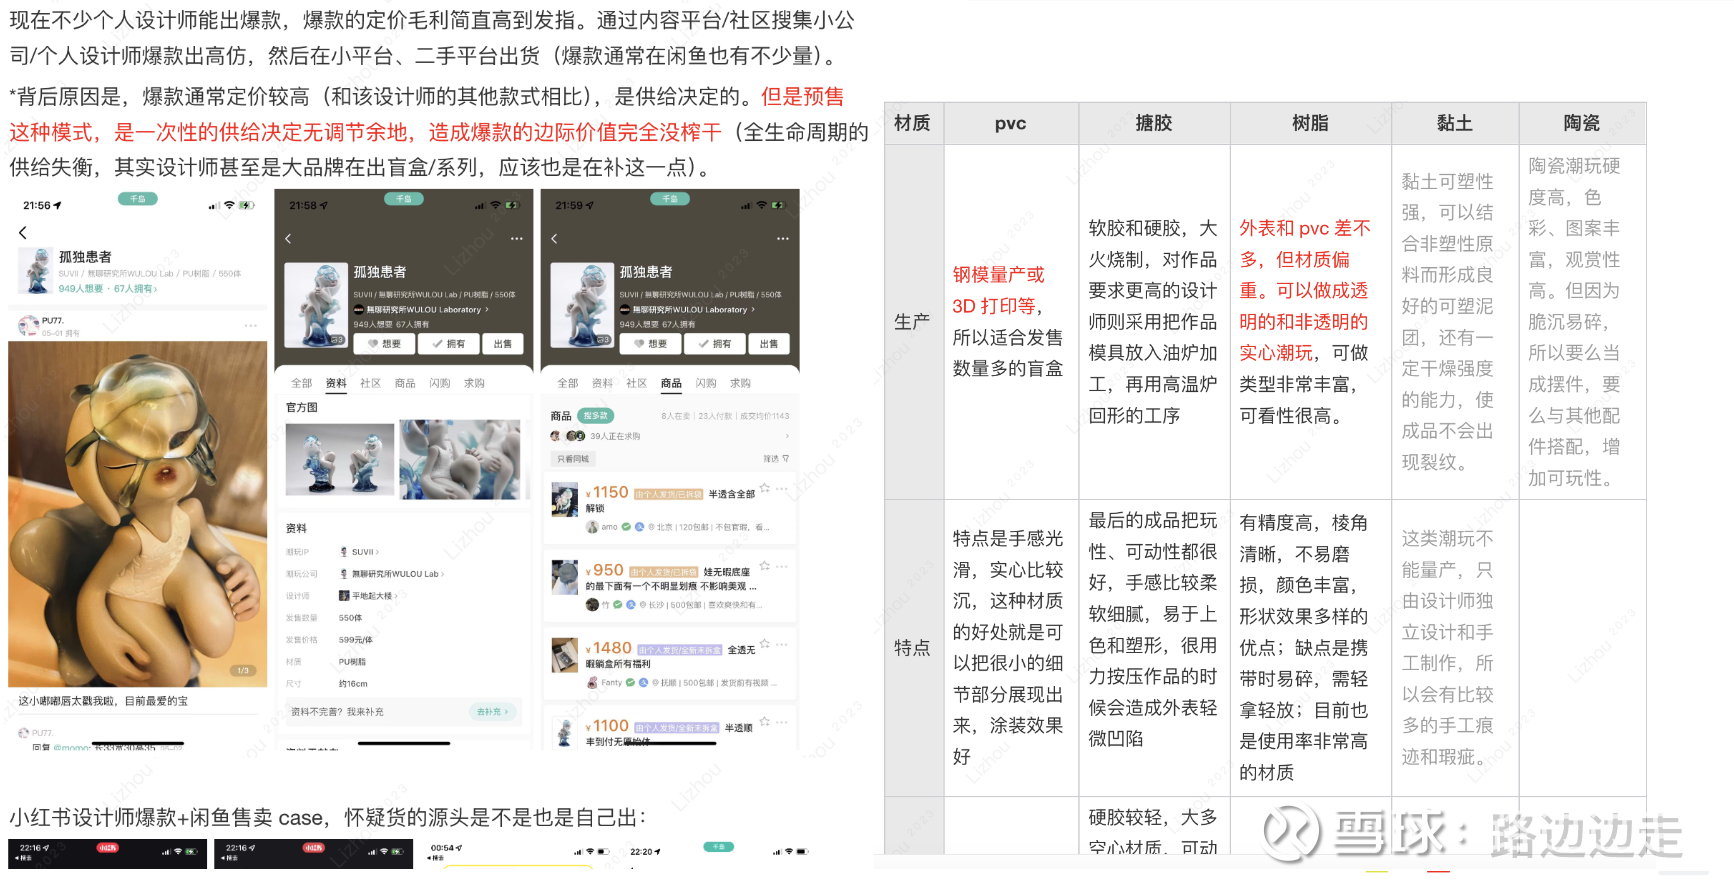Select 陶瓷 table header cell
Screen dimensions: 1734x888
(1582, 123)
